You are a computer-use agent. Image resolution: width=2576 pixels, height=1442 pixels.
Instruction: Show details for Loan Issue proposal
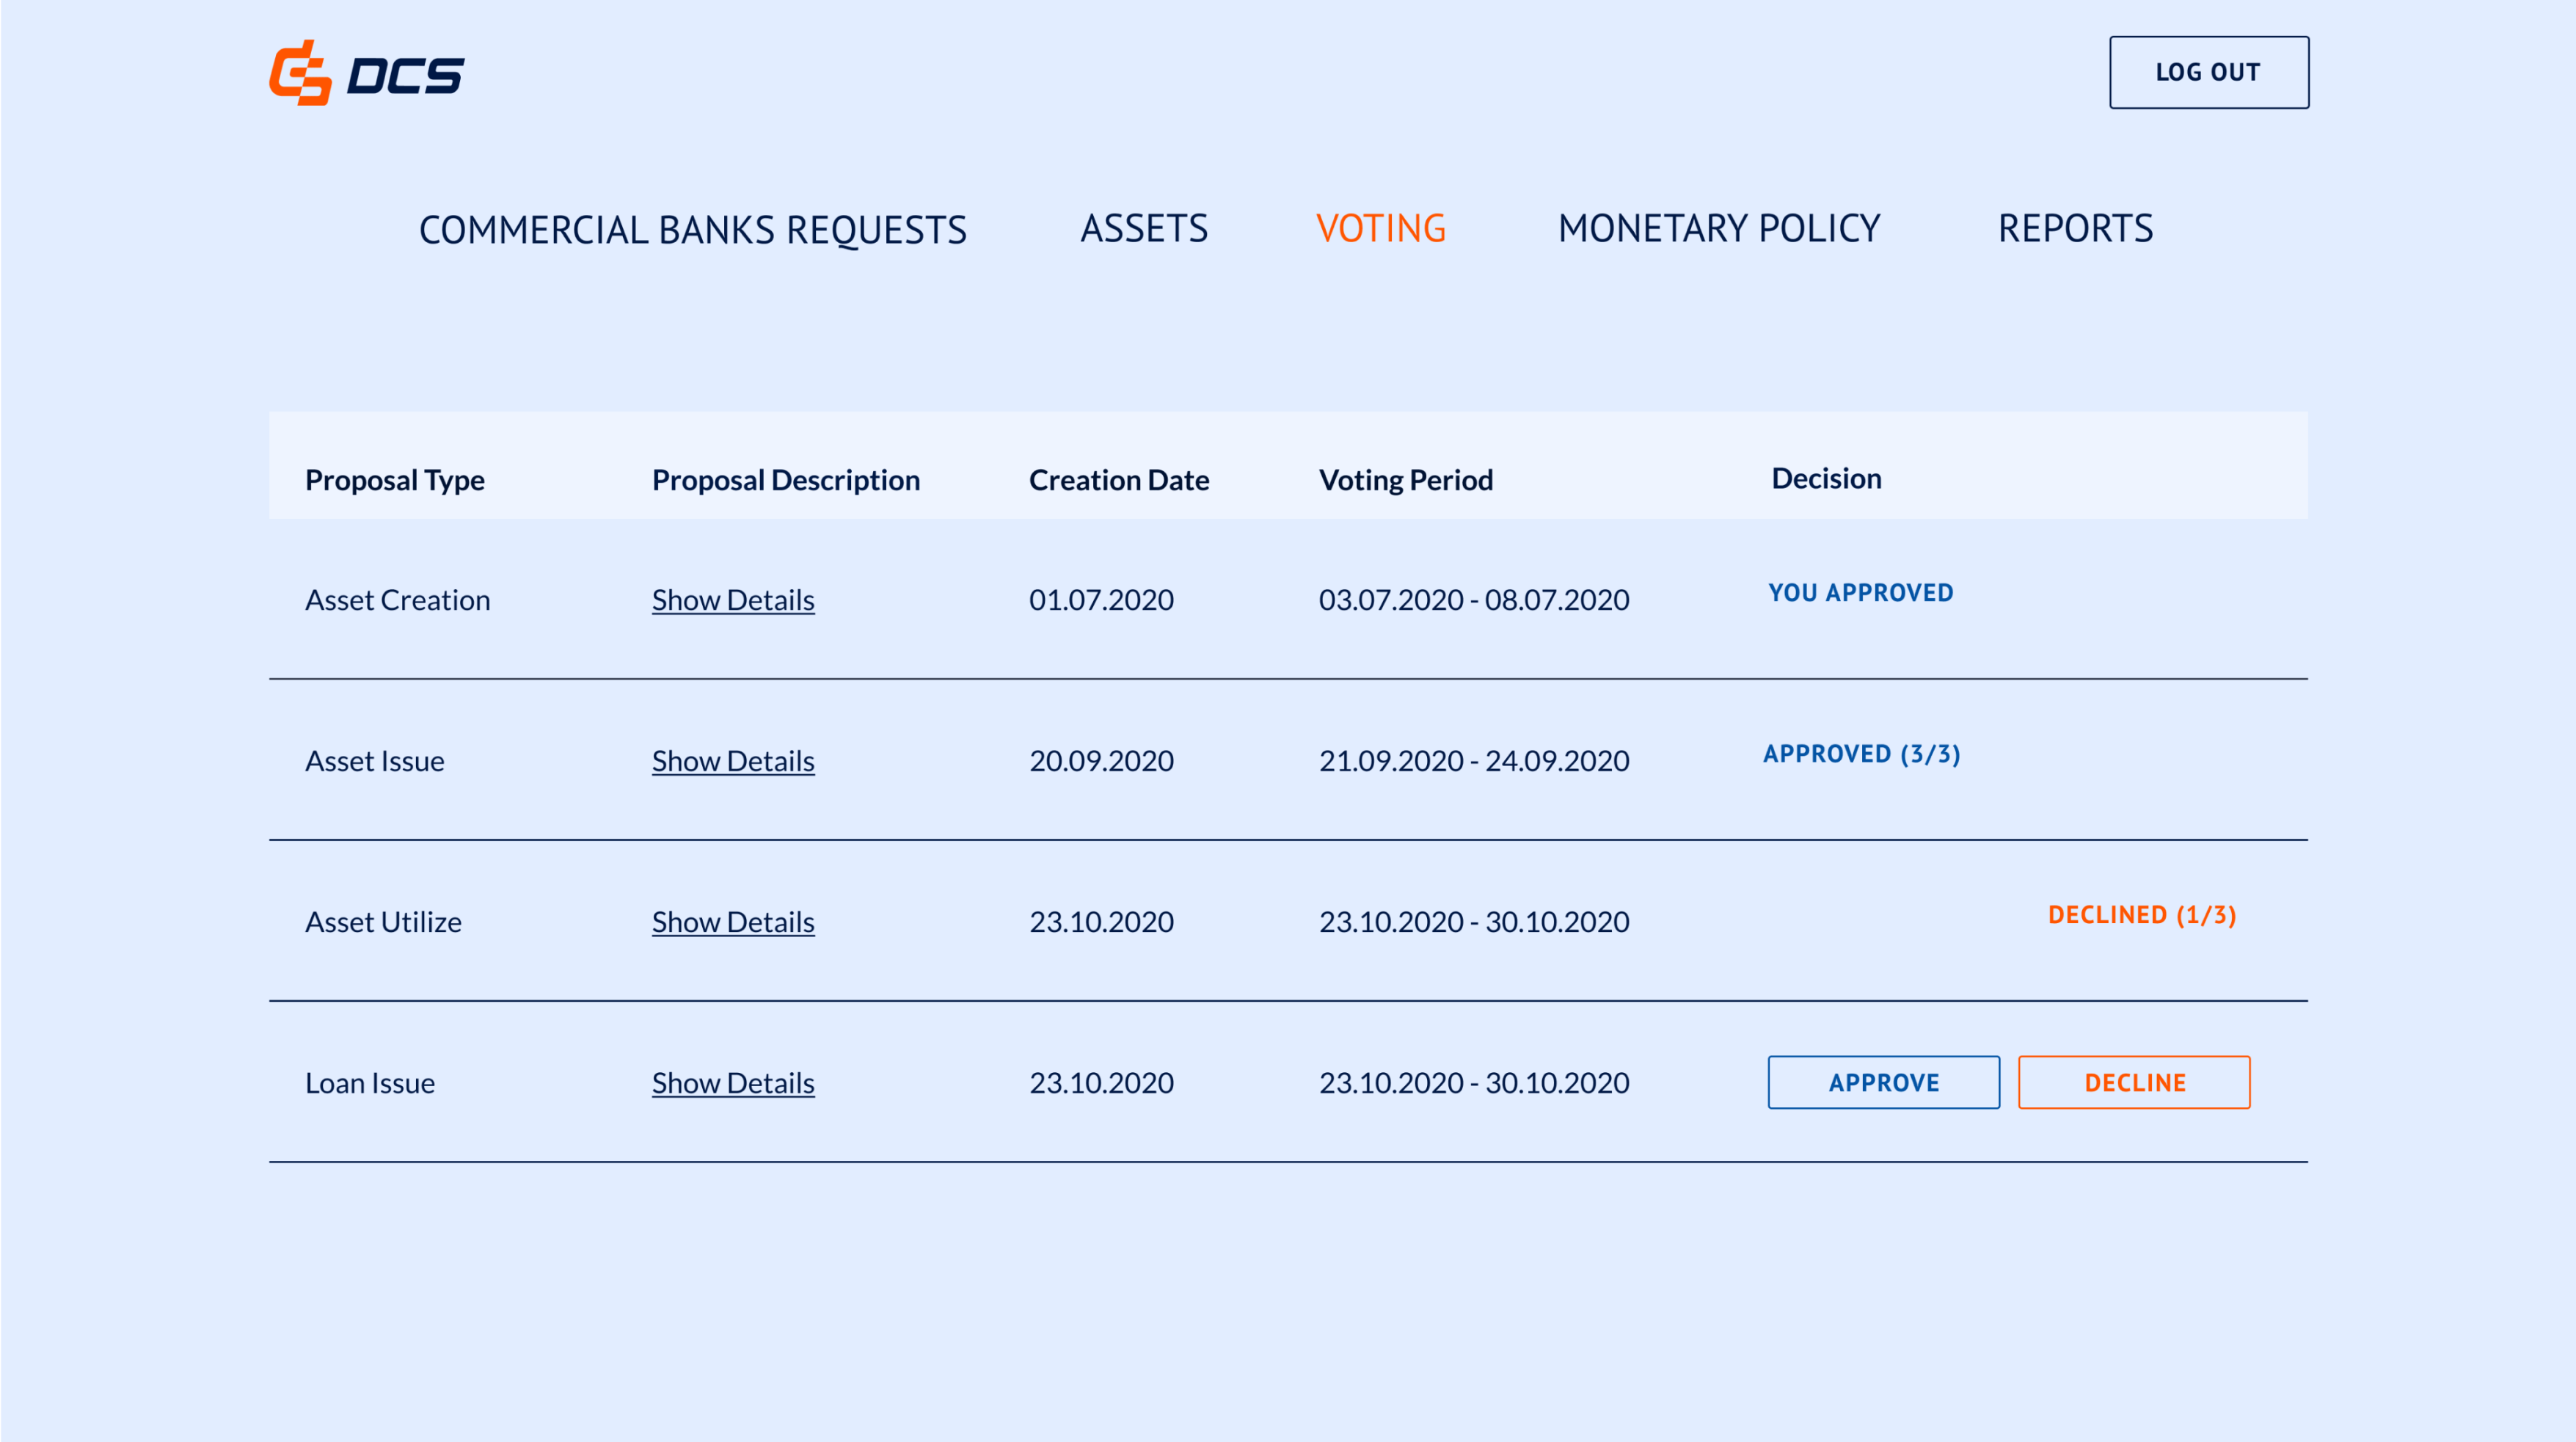point(733,1083)
